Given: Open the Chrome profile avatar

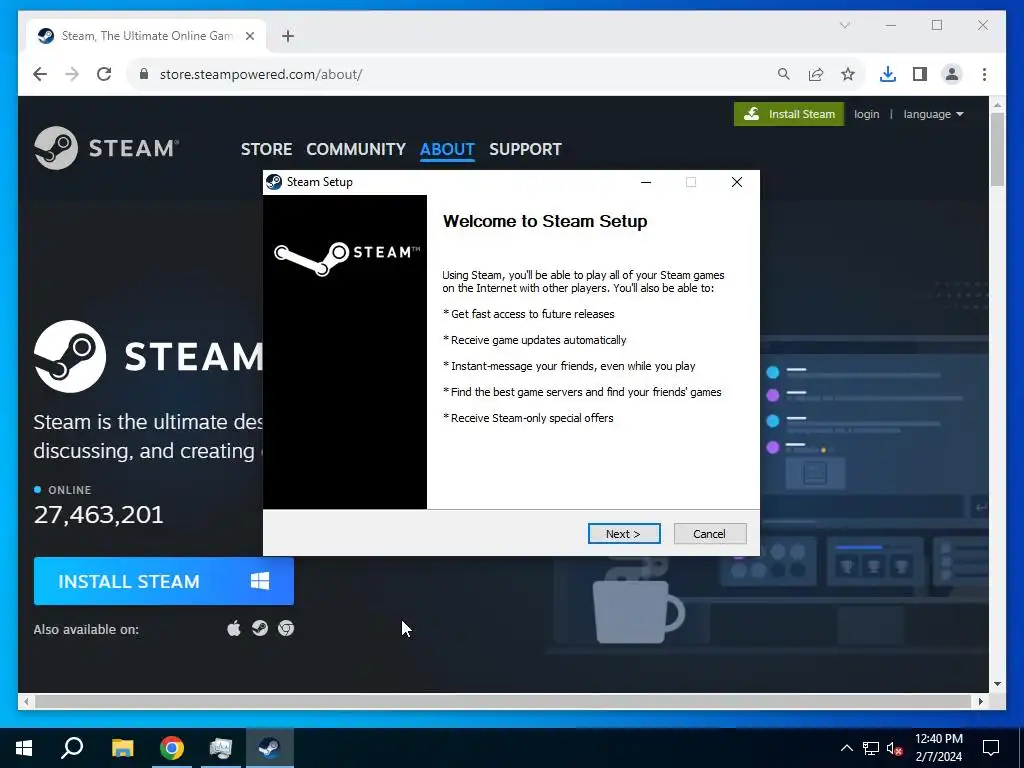Looking at the screenshot, I should tap(952, 74).
